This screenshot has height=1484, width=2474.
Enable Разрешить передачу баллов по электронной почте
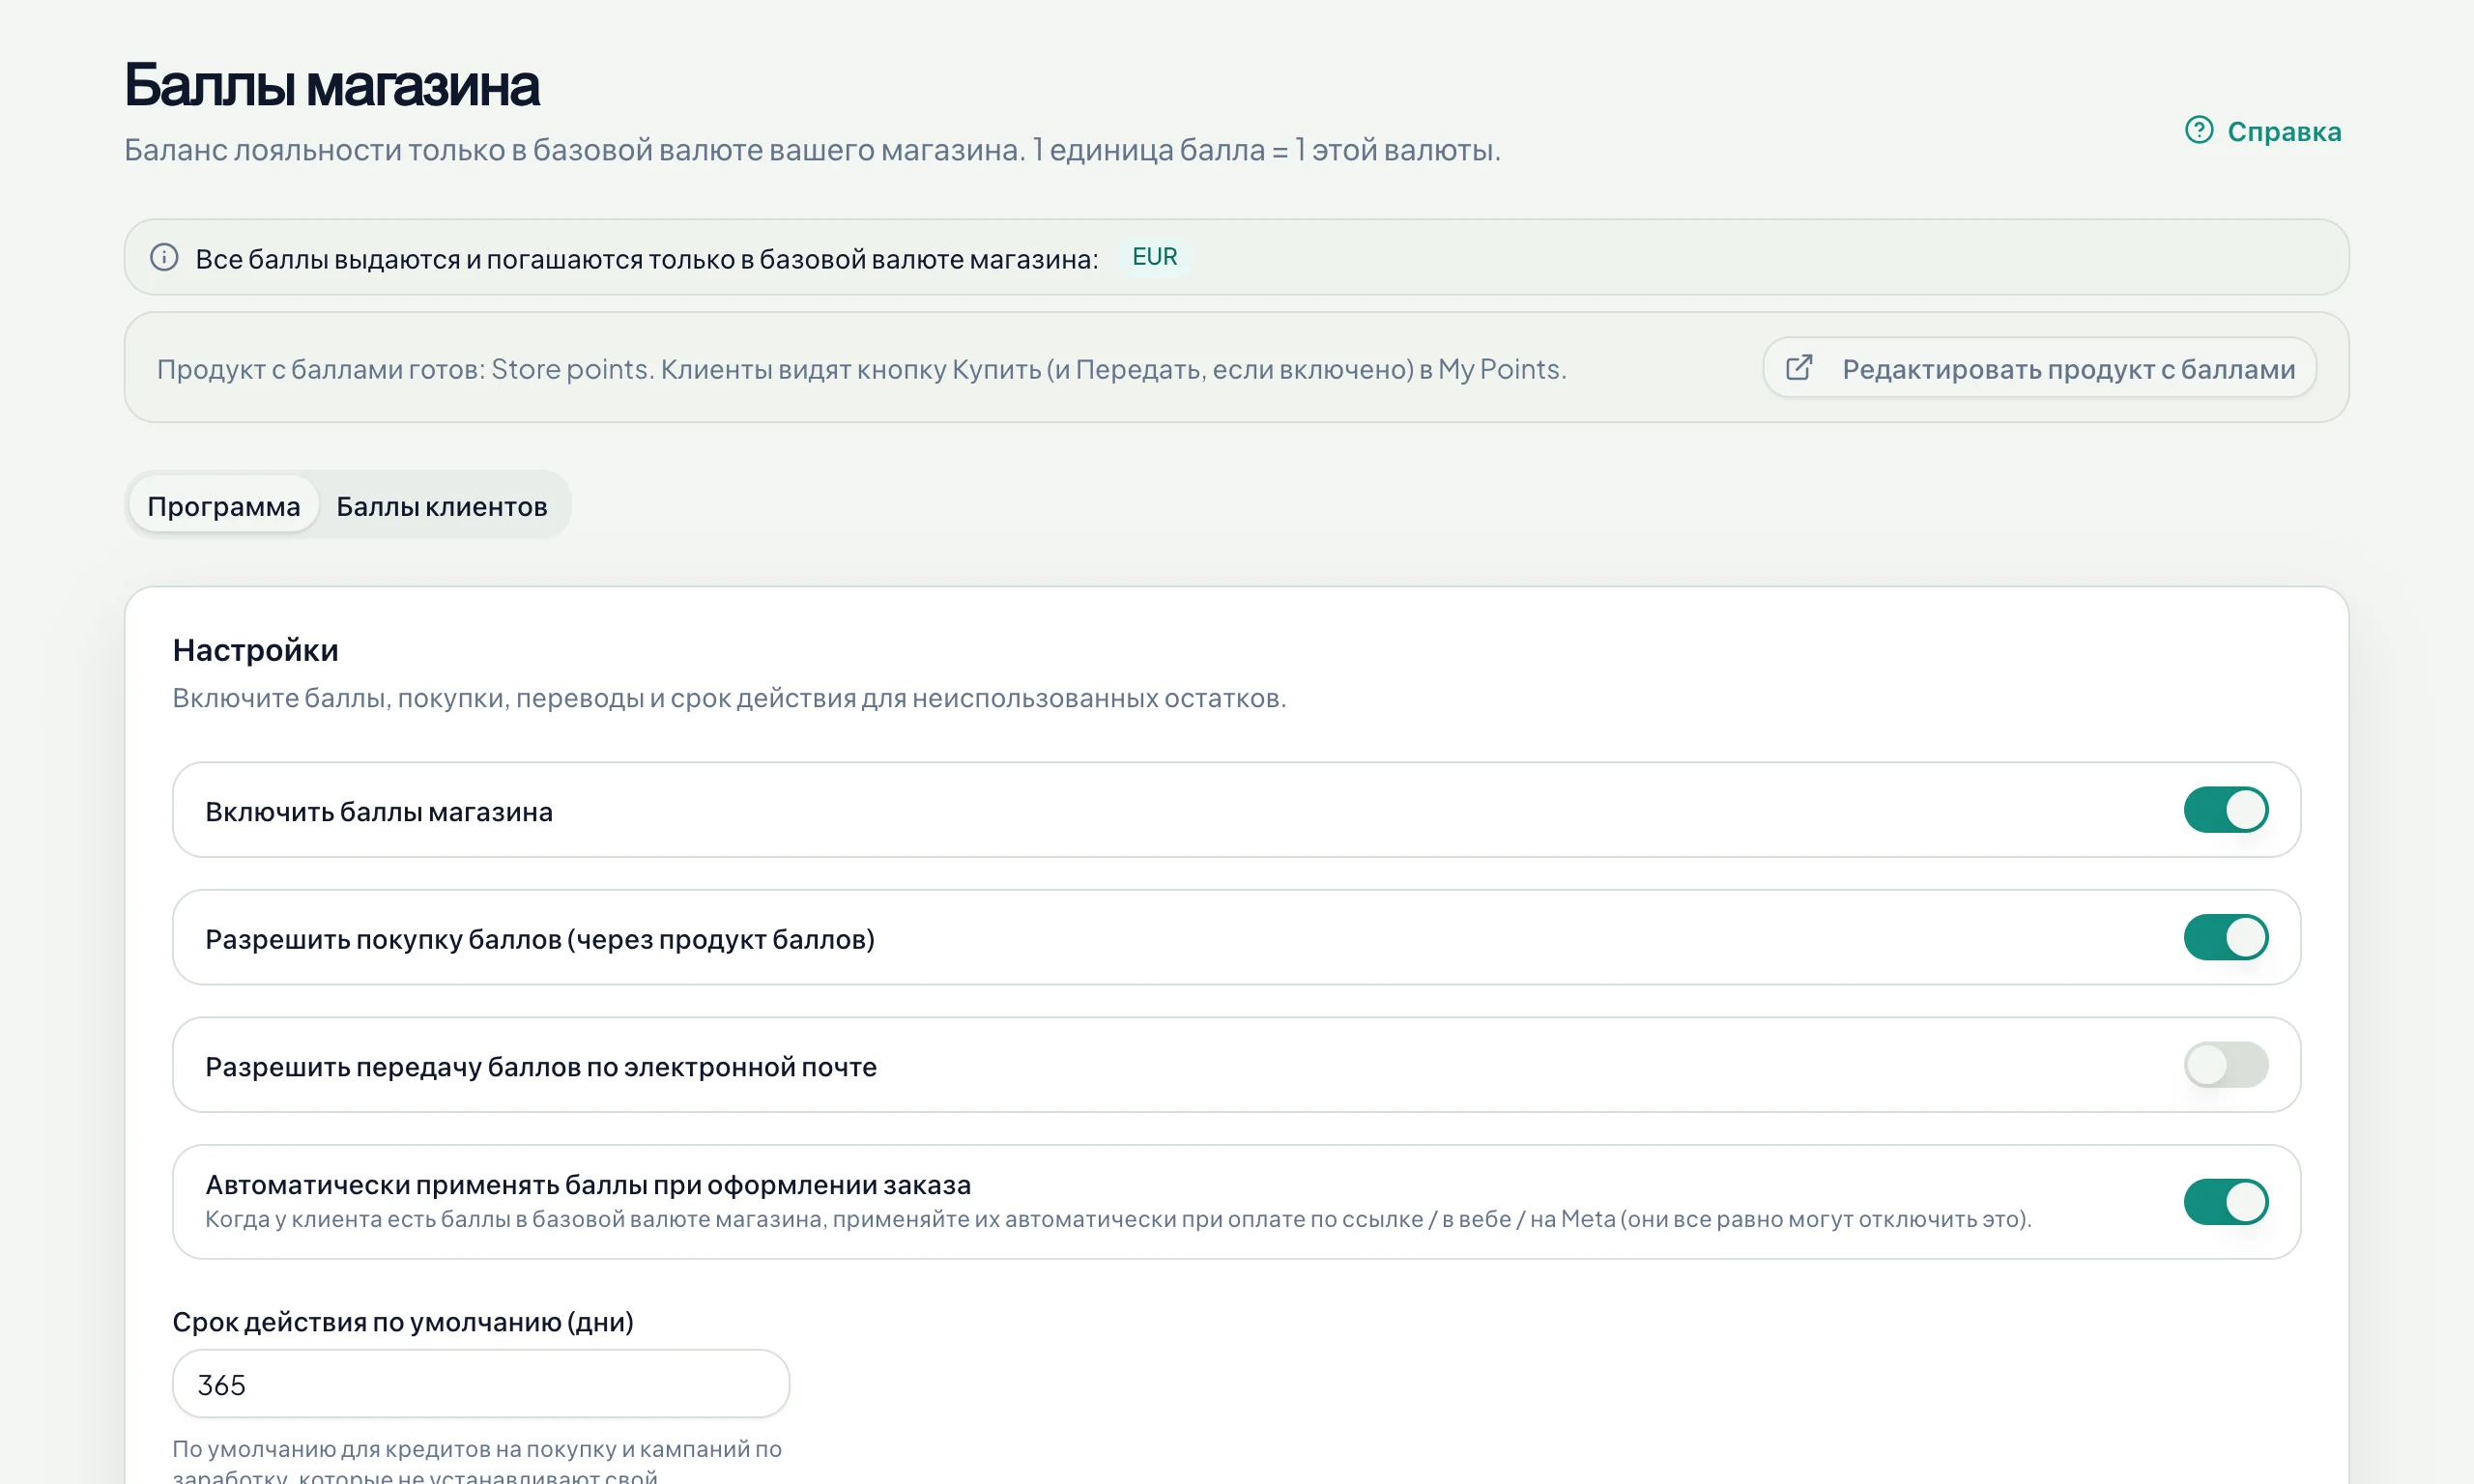point(2225,1065)
